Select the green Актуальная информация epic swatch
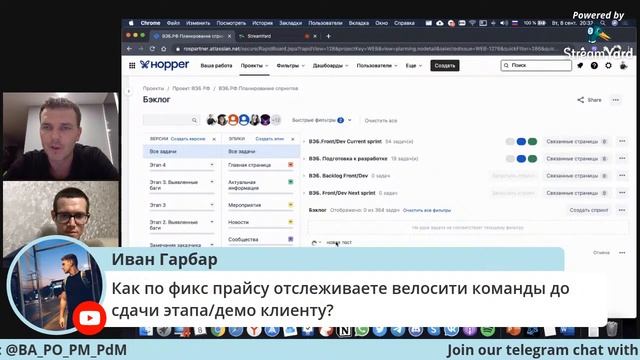 click(291, 182)
